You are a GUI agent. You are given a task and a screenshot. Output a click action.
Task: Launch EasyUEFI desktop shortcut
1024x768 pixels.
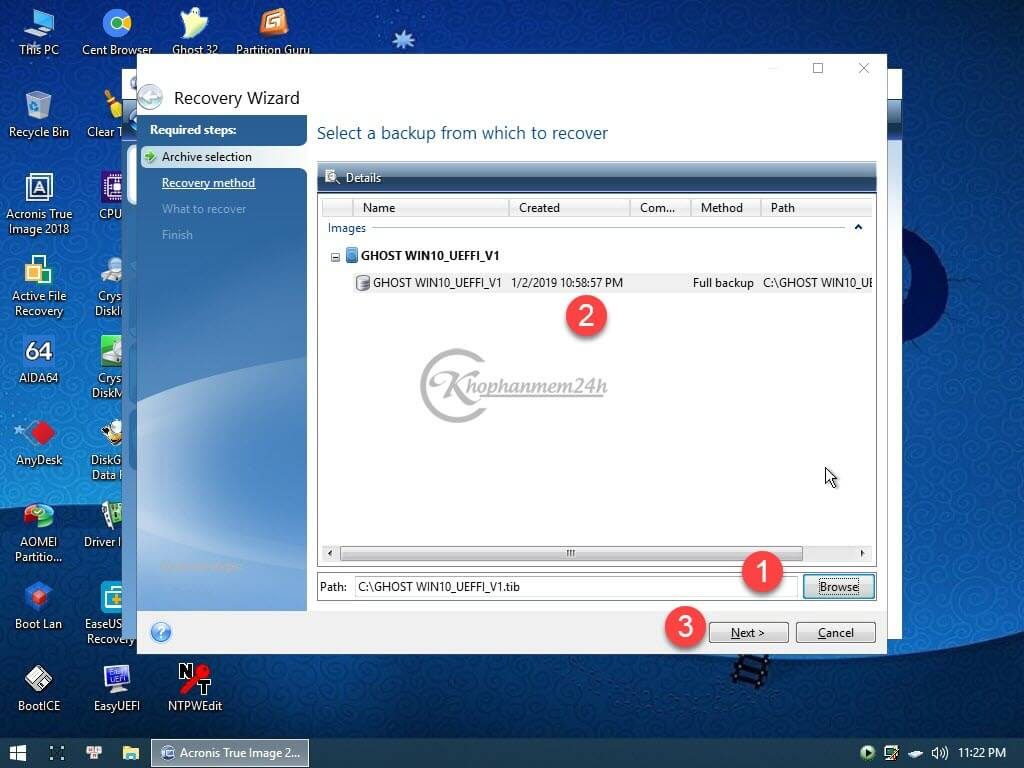pyautogui.click(x=117, y=686)
